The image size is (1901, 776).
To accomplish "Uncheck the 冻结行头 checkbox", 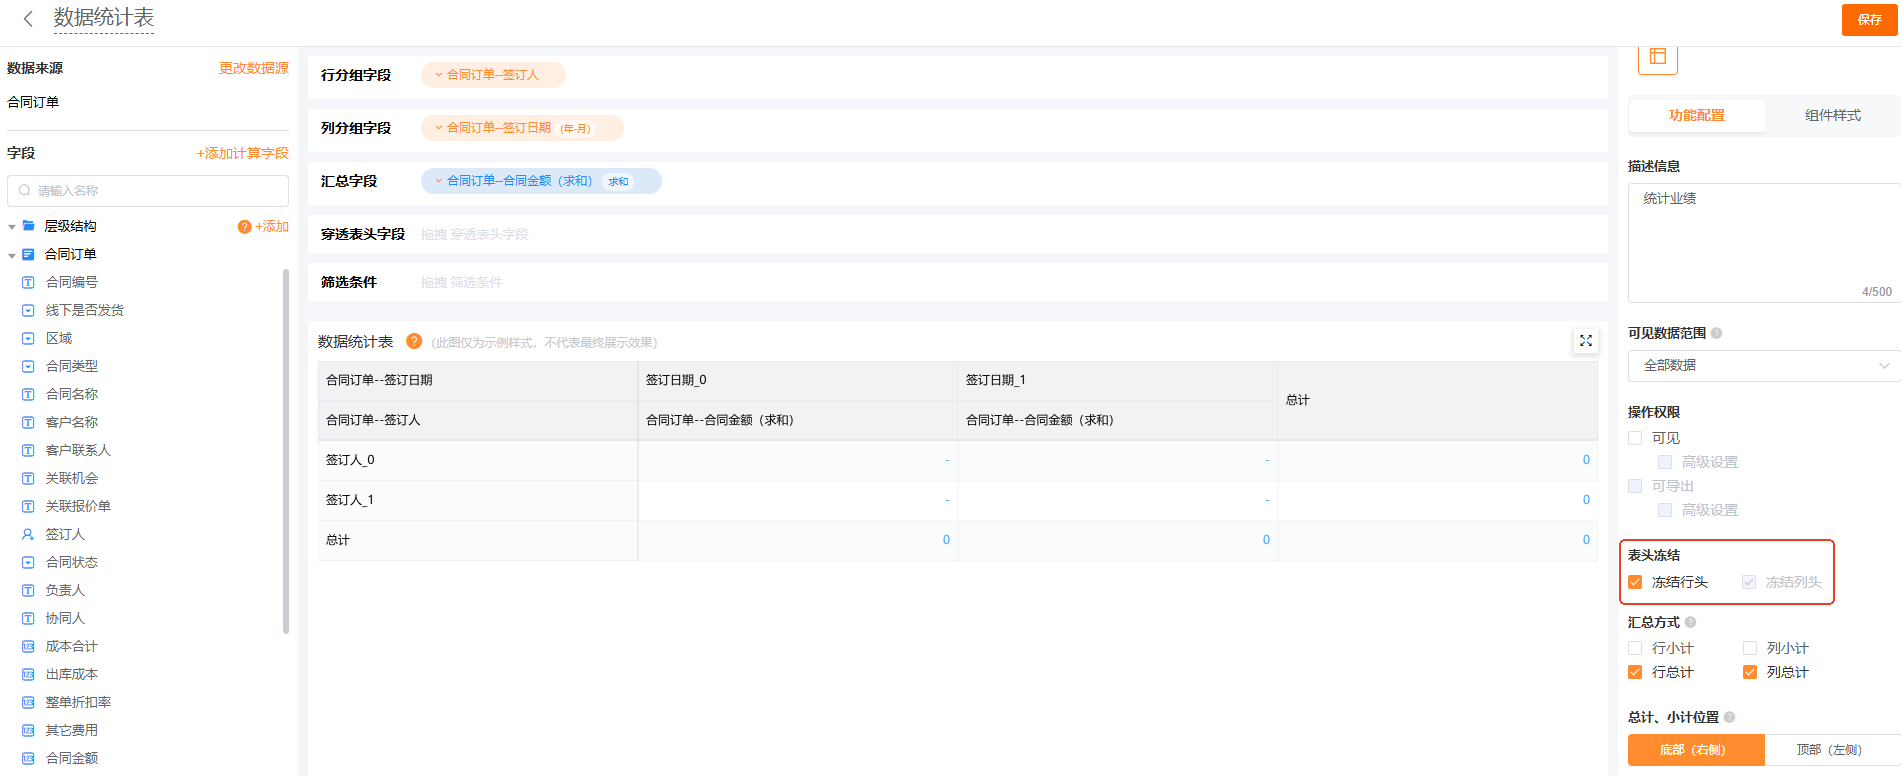I will coord(1635,582).
